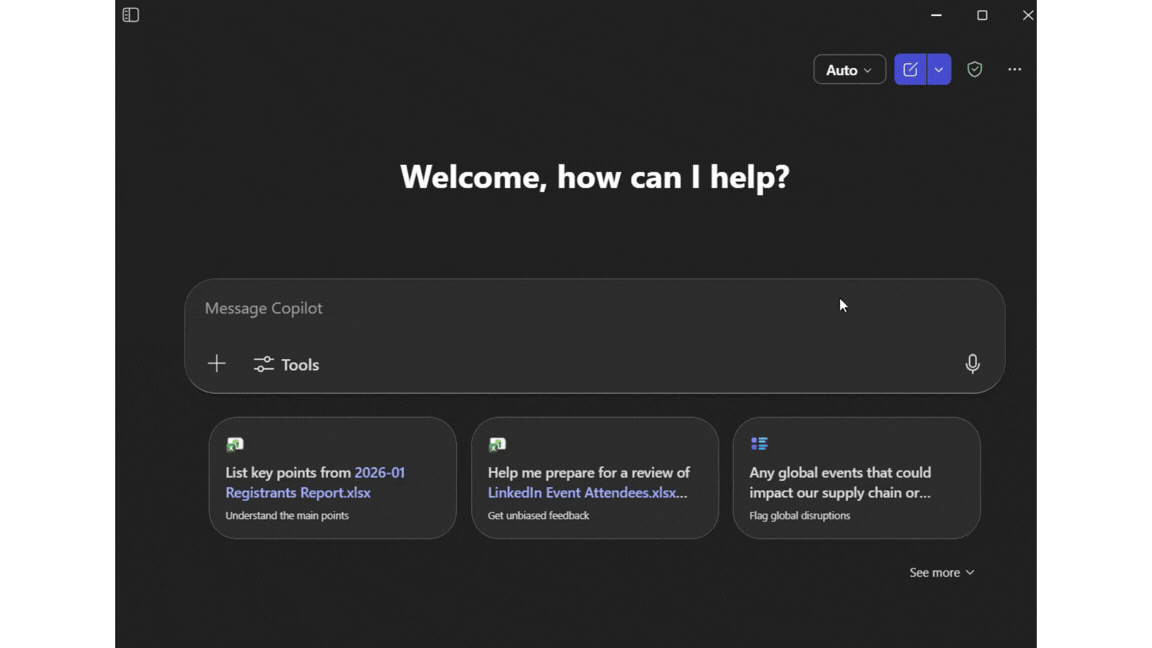Open the shield protection icon
This screenshot has height=648, width=1152.
[975, 70]
